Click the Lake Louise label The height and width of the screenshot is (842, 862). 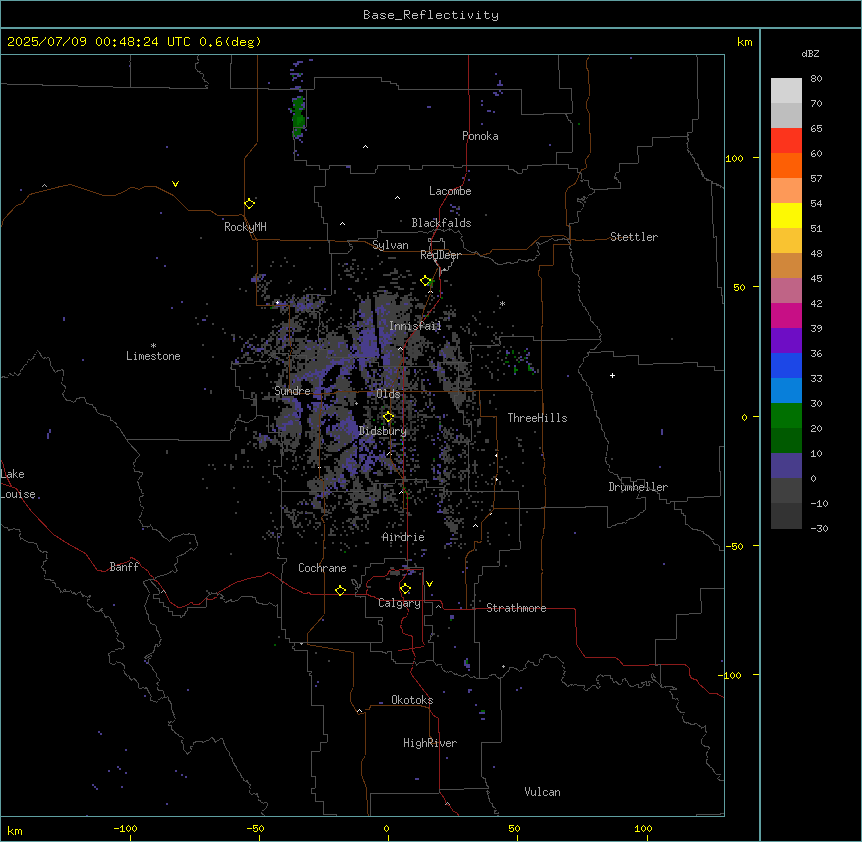pos(18,484)
